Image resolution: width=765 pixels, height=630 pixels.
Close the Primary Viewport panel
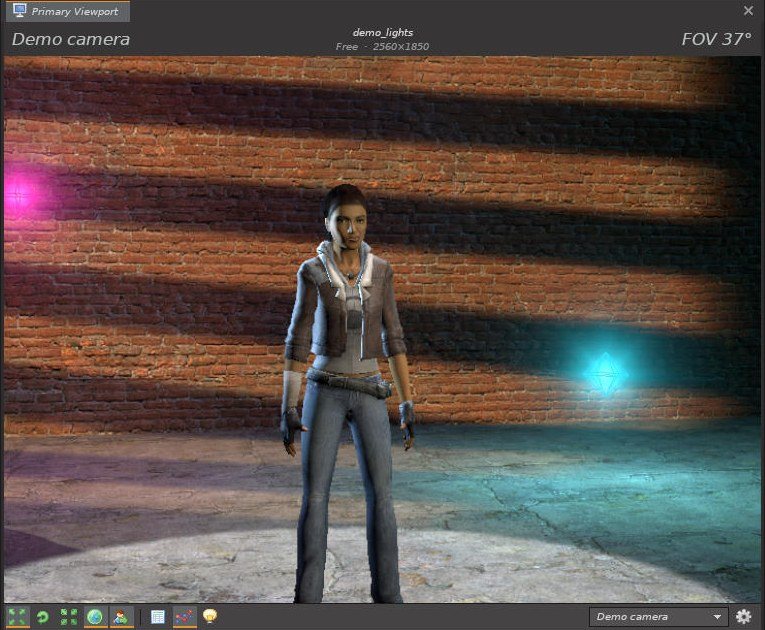point(748,10)
